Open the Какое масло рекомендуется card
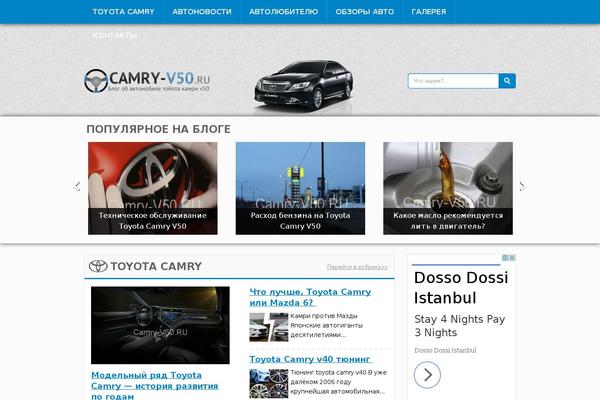The image size is (600, 400). 448,188
